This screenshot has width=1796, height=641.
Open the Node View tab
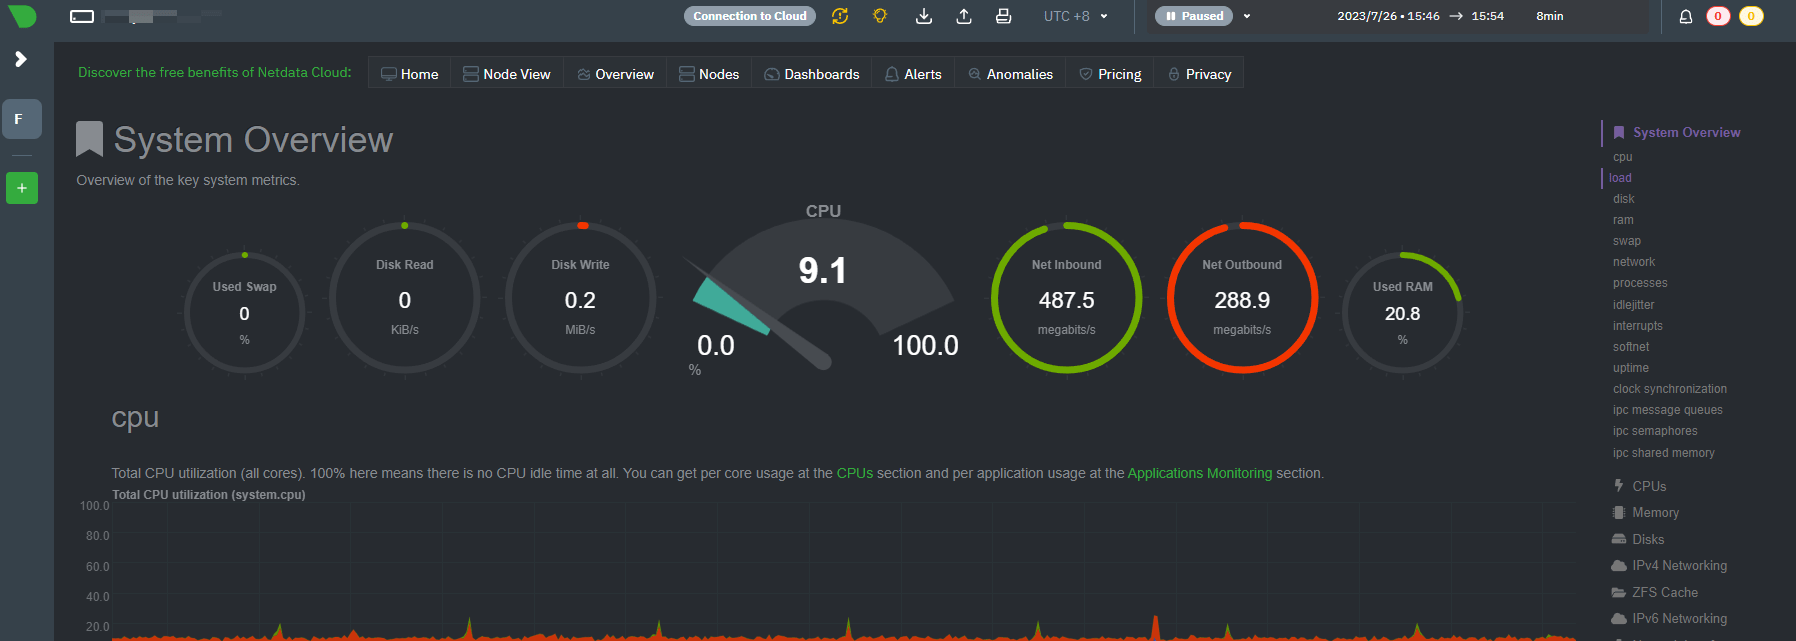(x=507, y=74)
